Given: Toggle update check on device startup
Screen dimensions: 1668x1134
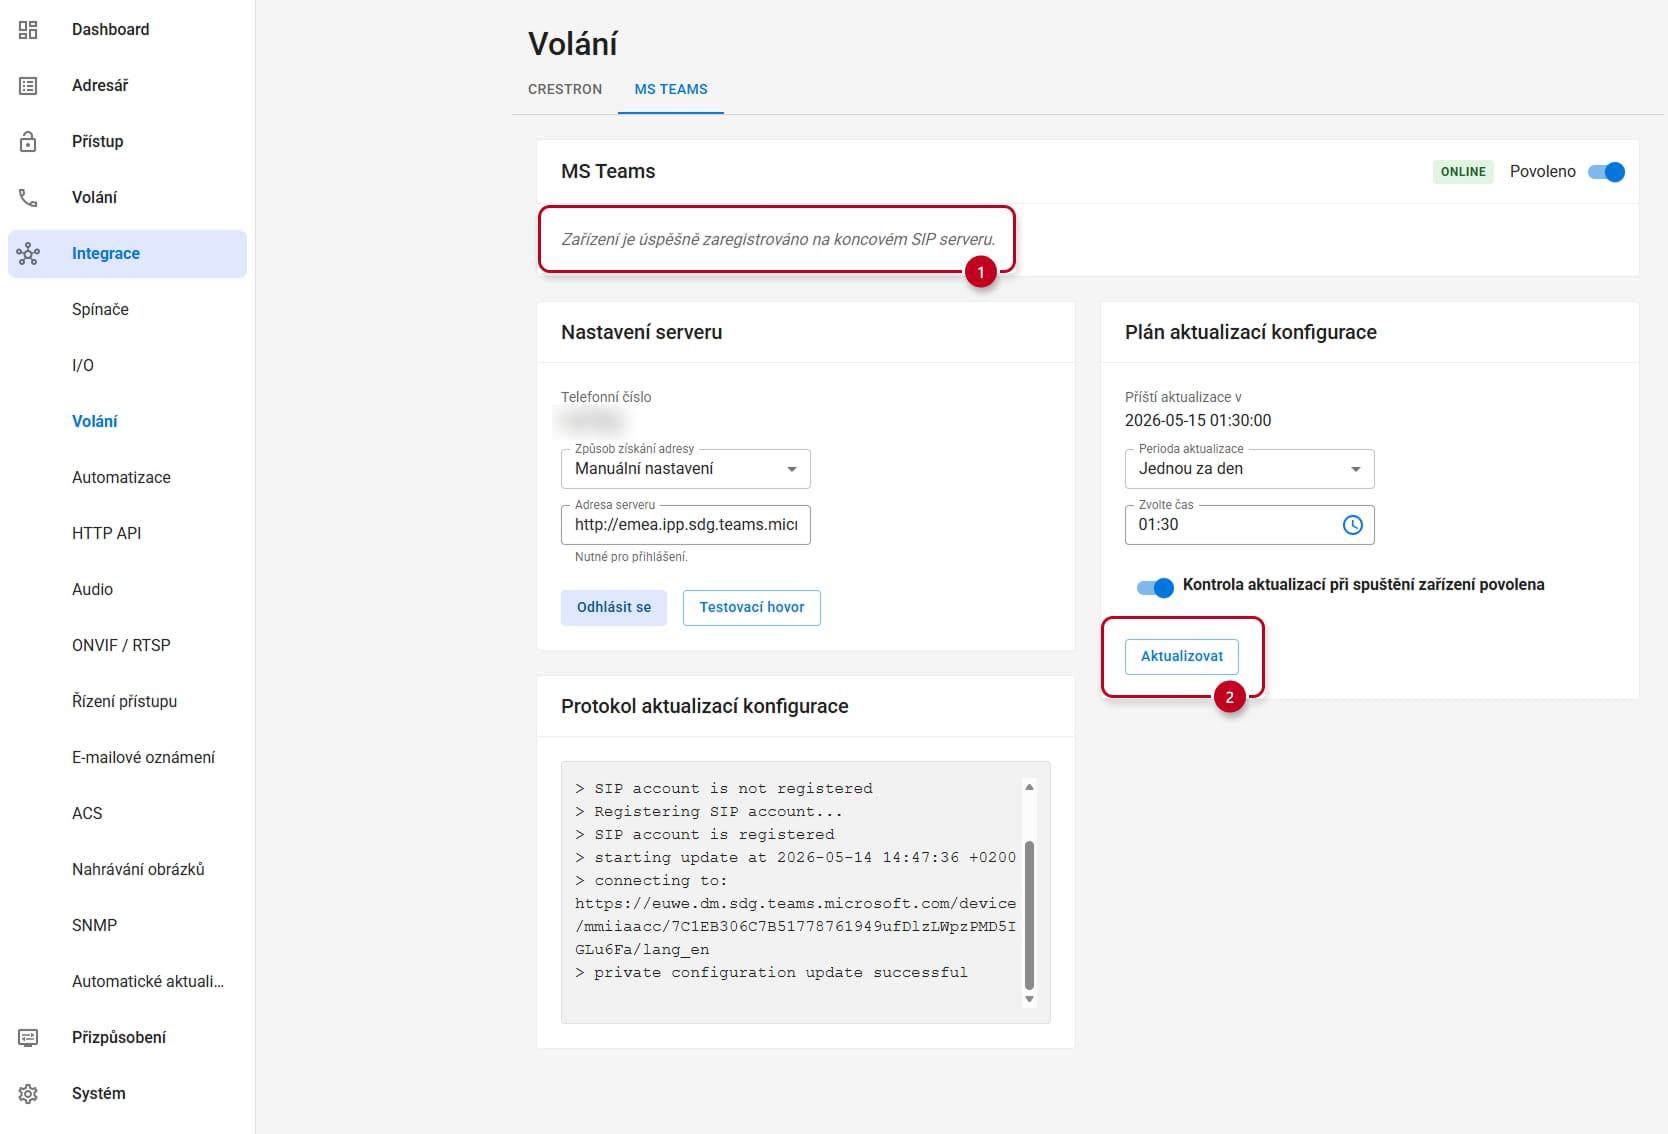Looking at the screenshot, I should [1155, 587].
